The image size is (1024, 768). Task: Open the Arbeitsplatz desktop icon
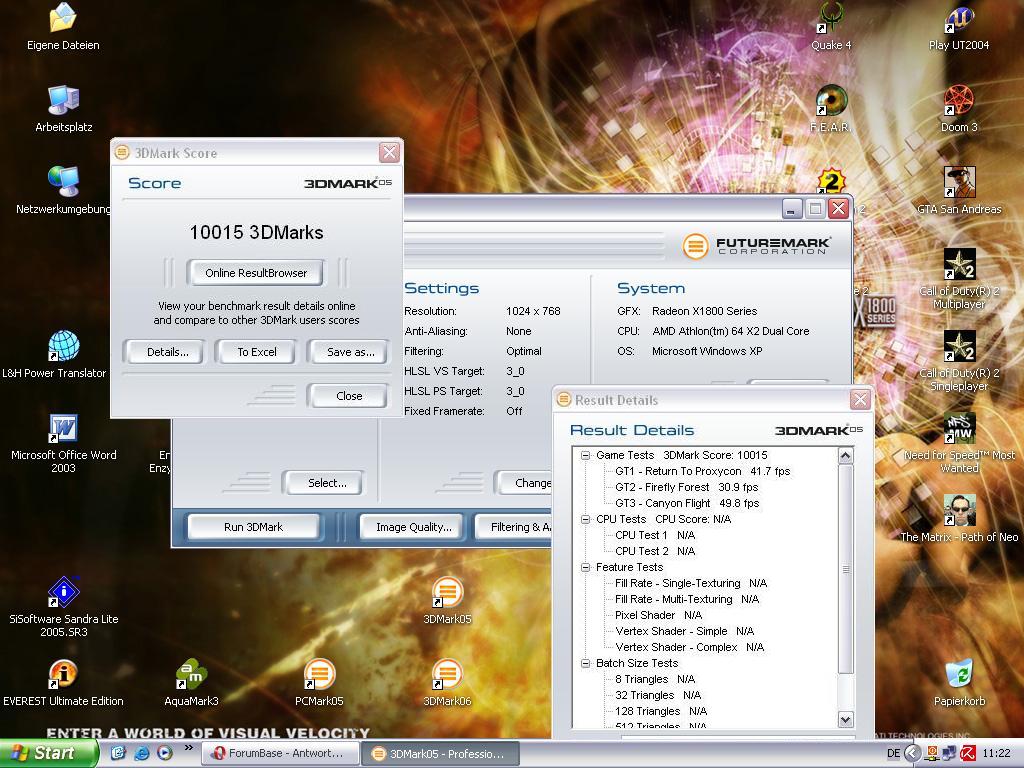click(x=63, y=108)
